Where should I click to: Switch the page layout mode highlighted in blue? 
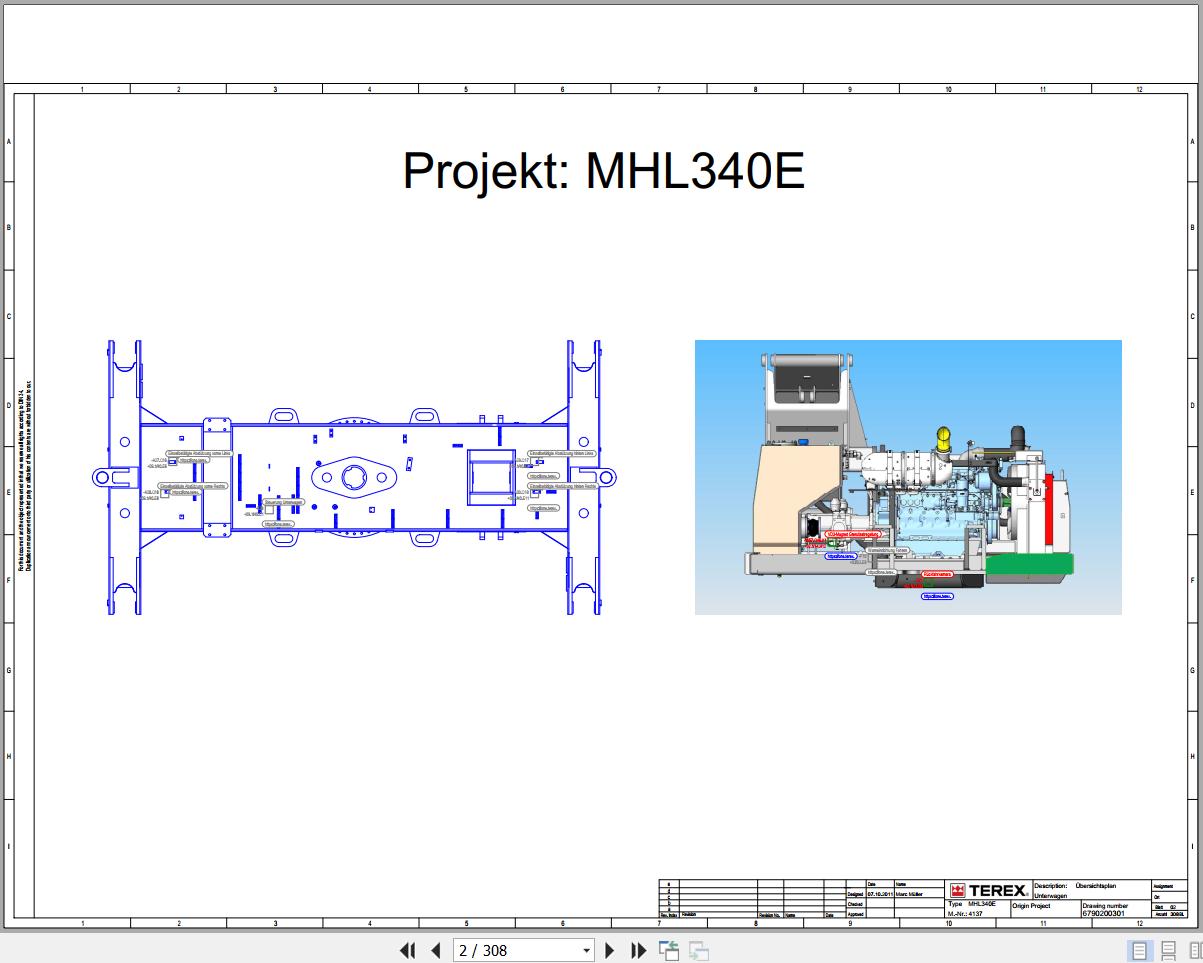(x=1138, y=948)
